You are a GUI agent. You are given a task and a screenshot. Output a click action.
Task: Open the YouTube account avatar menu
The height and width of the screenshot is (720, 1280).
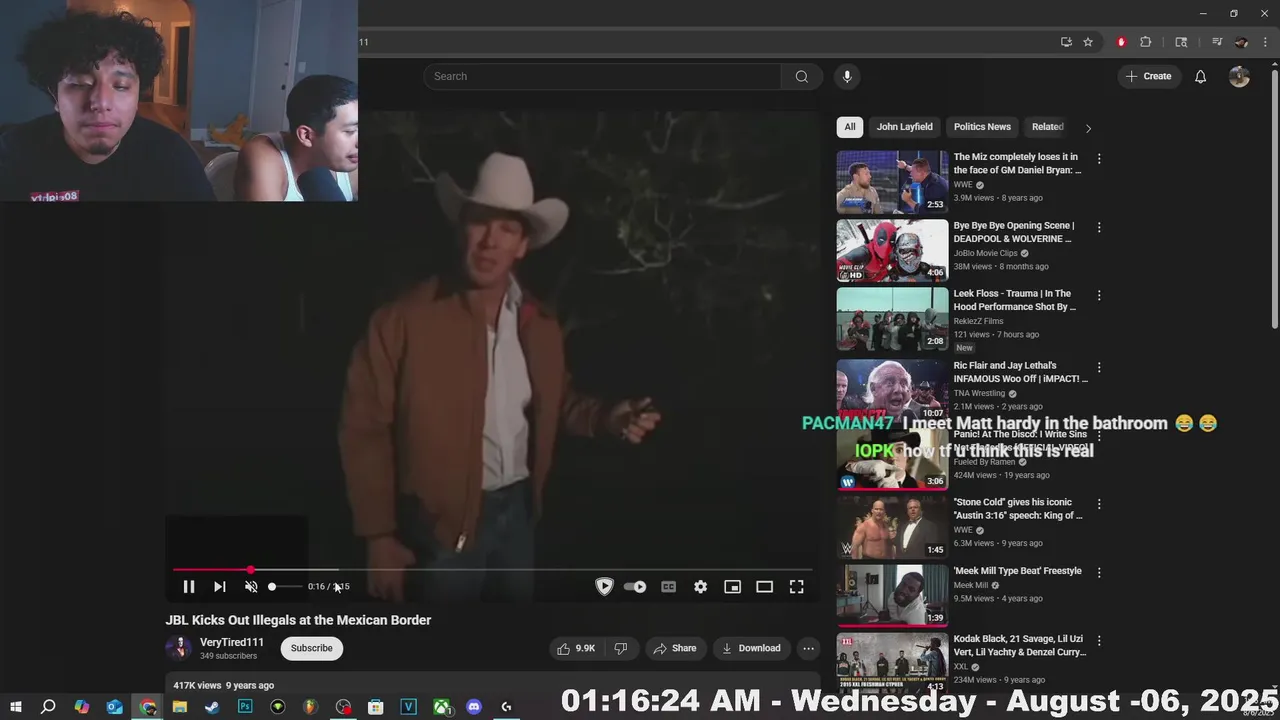pyautogui.click(x=1240, y=76)
